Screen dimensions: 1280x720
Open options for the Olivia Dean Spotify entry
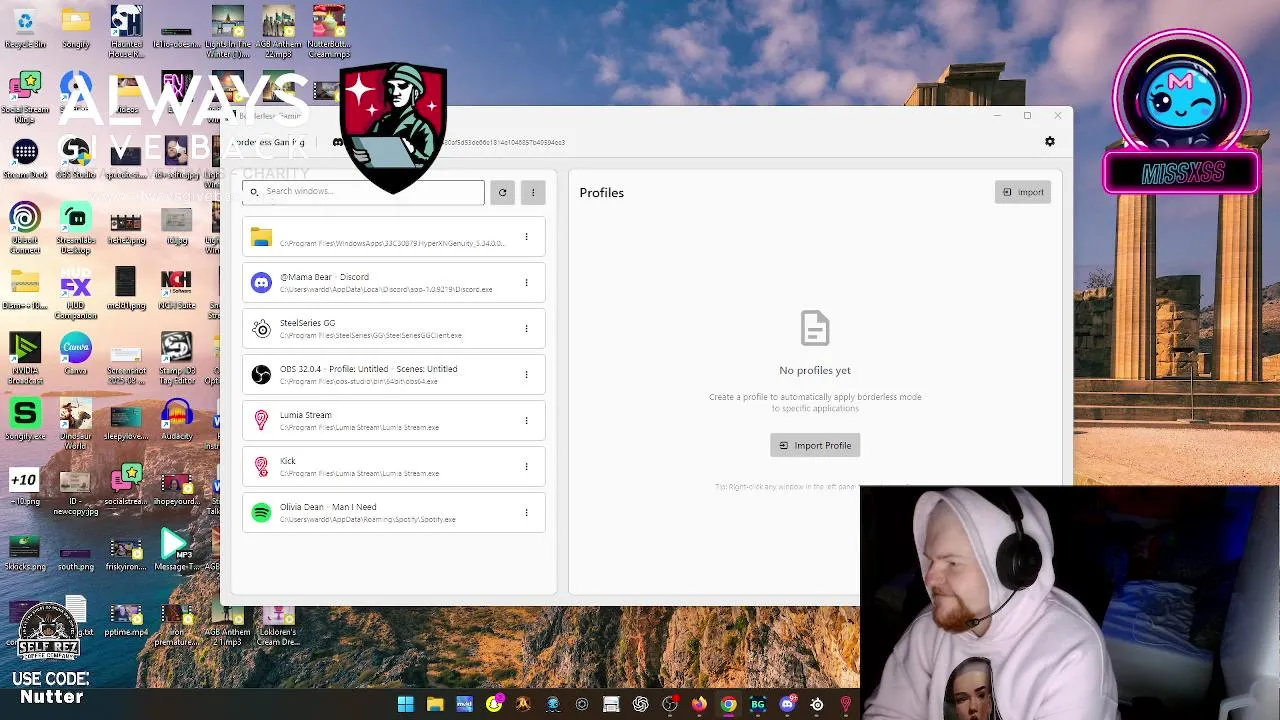point(526,513)
